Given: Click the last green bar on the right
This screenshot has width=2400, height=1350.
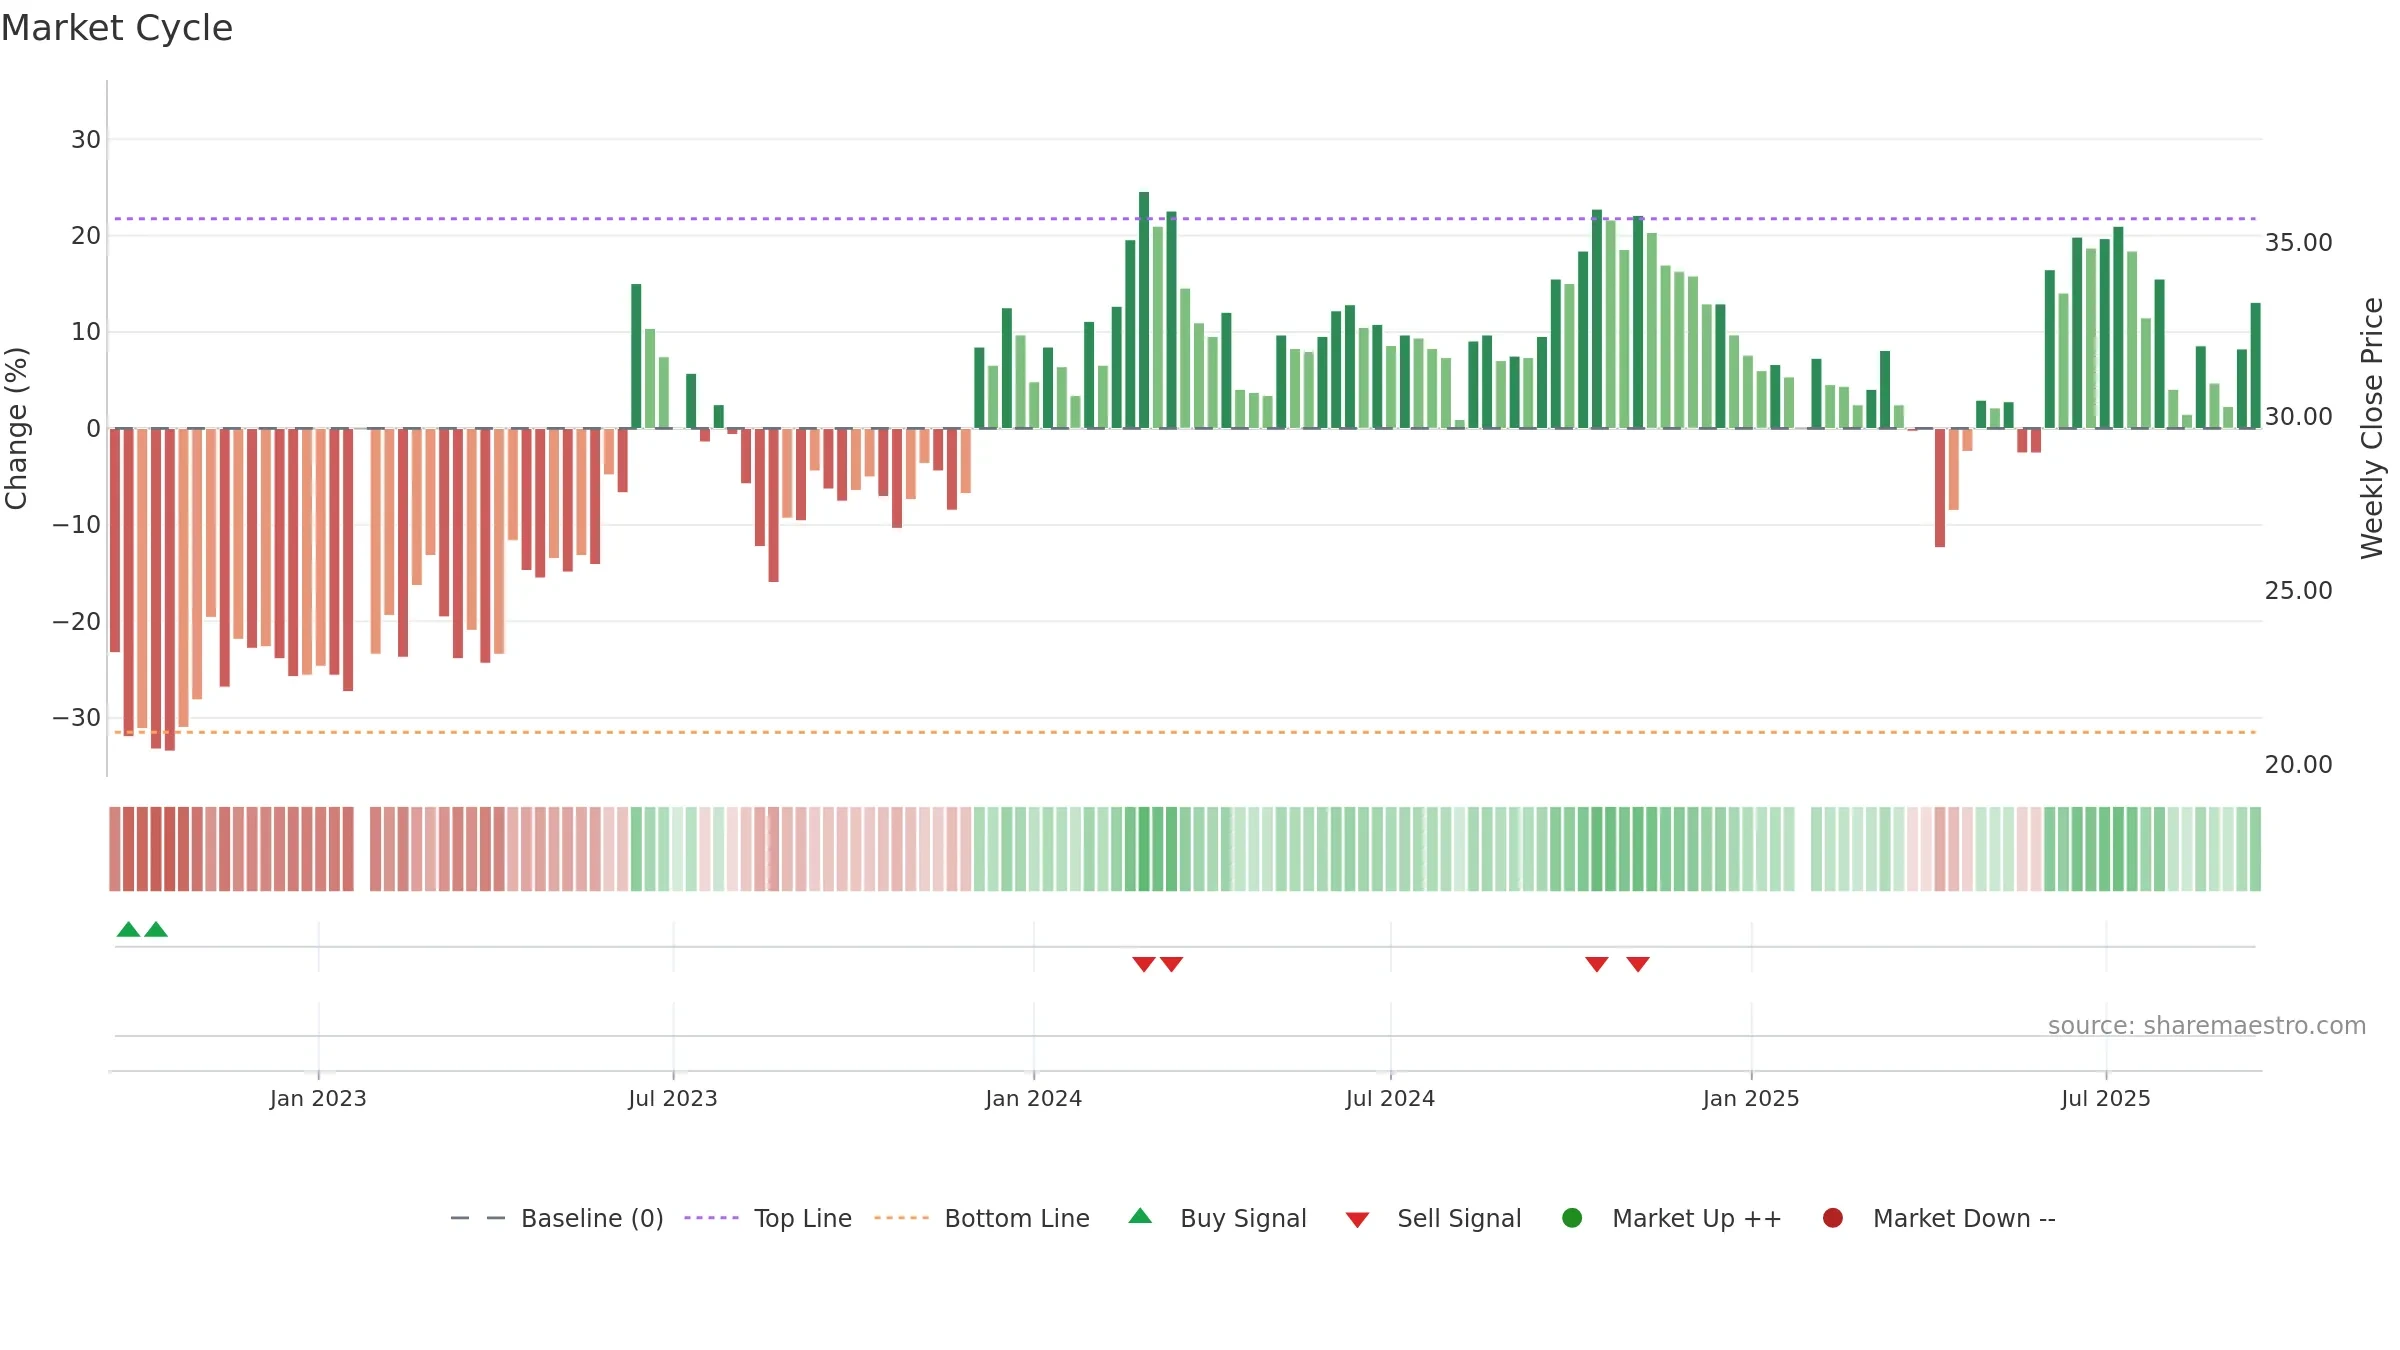Looking at the screenshot, I should coord(2256,365).
